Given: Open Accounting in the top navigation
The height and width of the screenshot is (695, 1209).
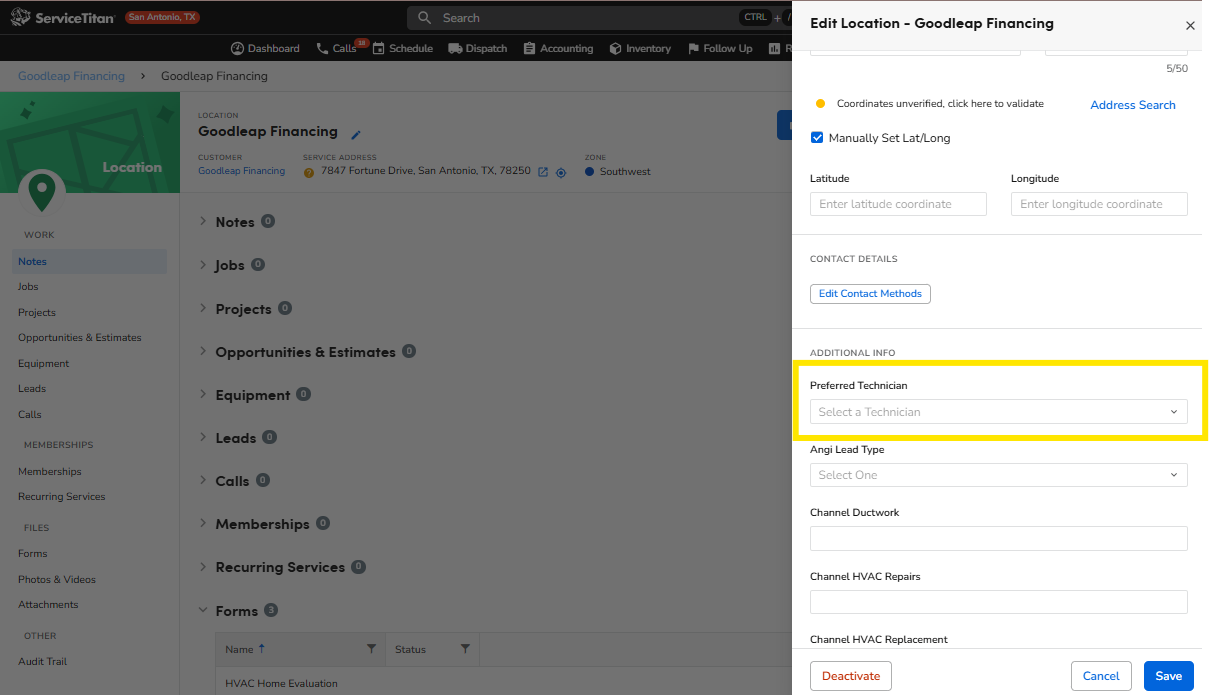Looking at the screenshot, I should [x=558, y=48].
